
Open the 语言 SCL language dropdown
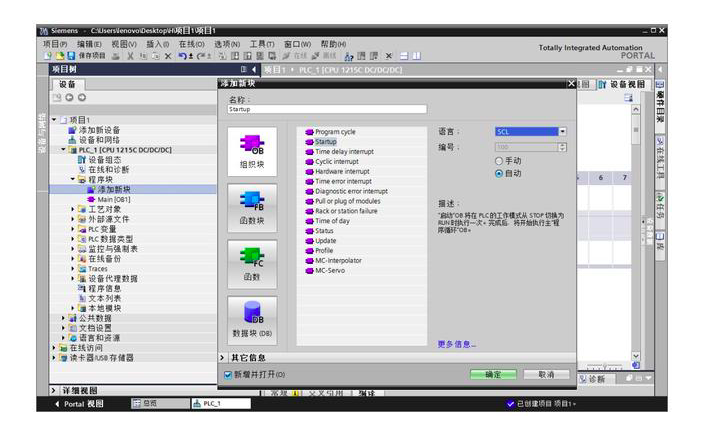click(x=562, y=131)
